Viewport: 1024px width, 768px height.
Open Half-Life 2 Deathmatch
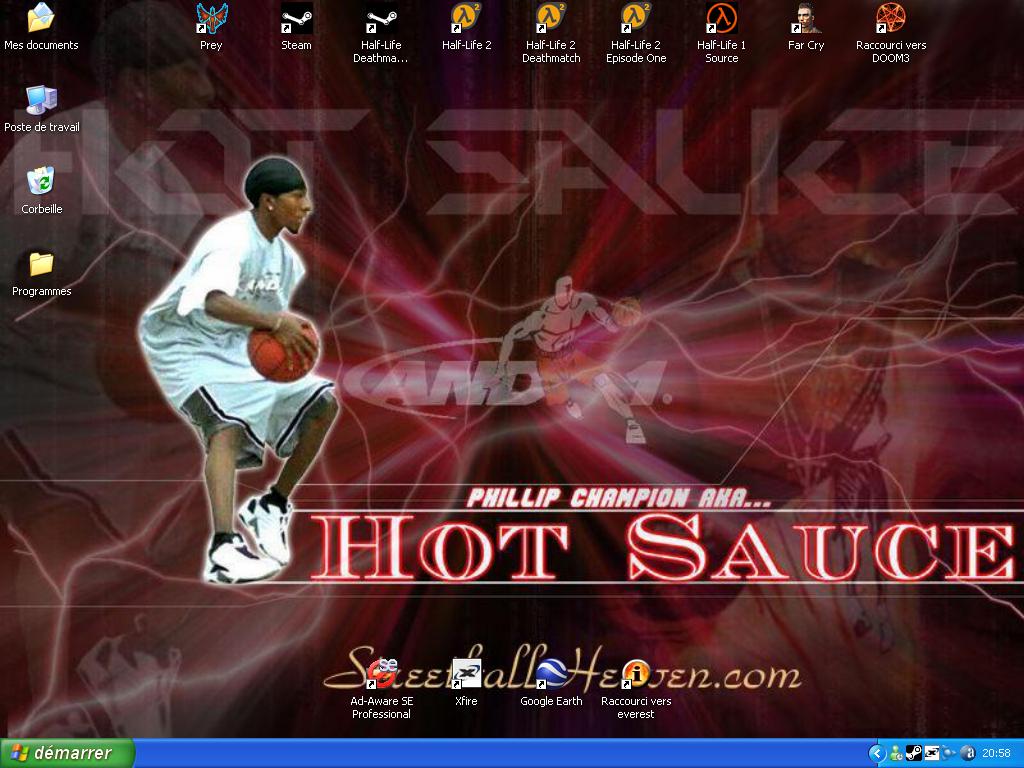[551, 22]
